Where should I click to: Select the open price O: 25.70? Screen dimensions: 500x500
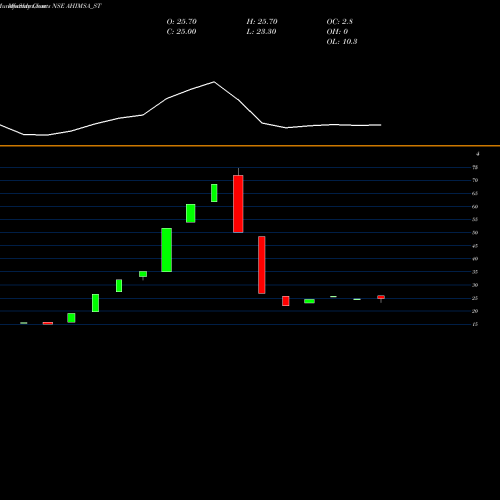182,22
